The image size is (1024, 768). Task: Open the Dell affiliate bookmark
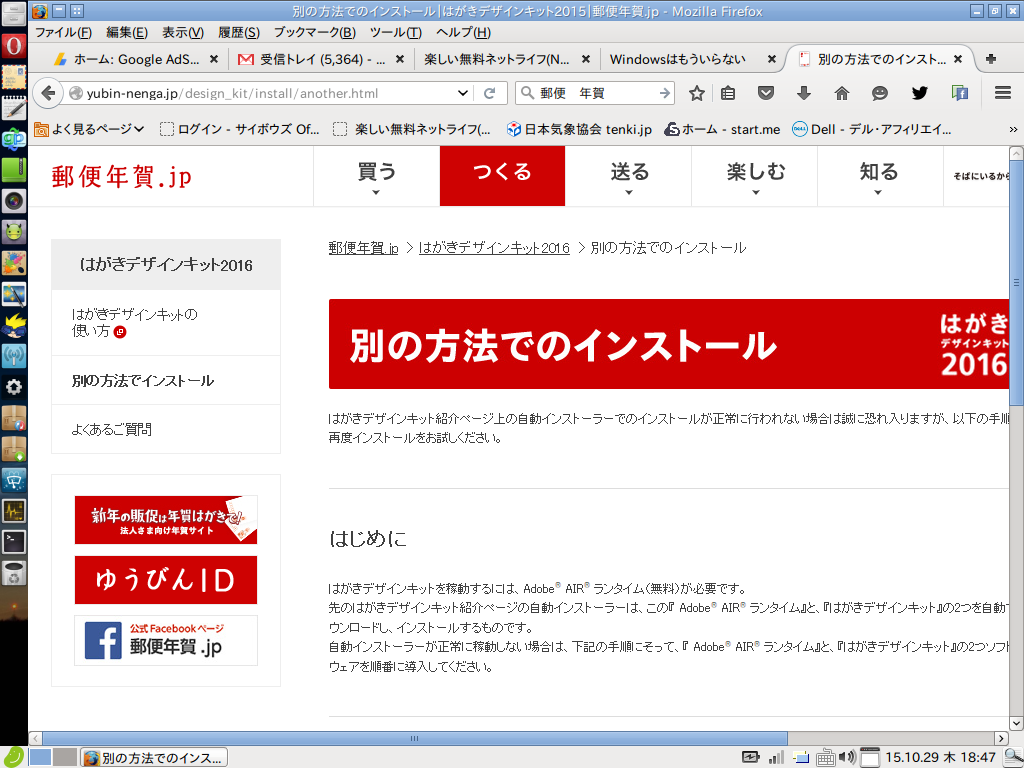(872, 129)
